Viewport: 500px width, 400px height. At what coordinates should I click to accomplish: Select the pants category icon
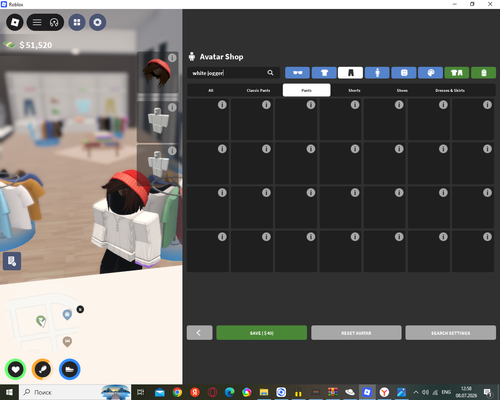350,73
